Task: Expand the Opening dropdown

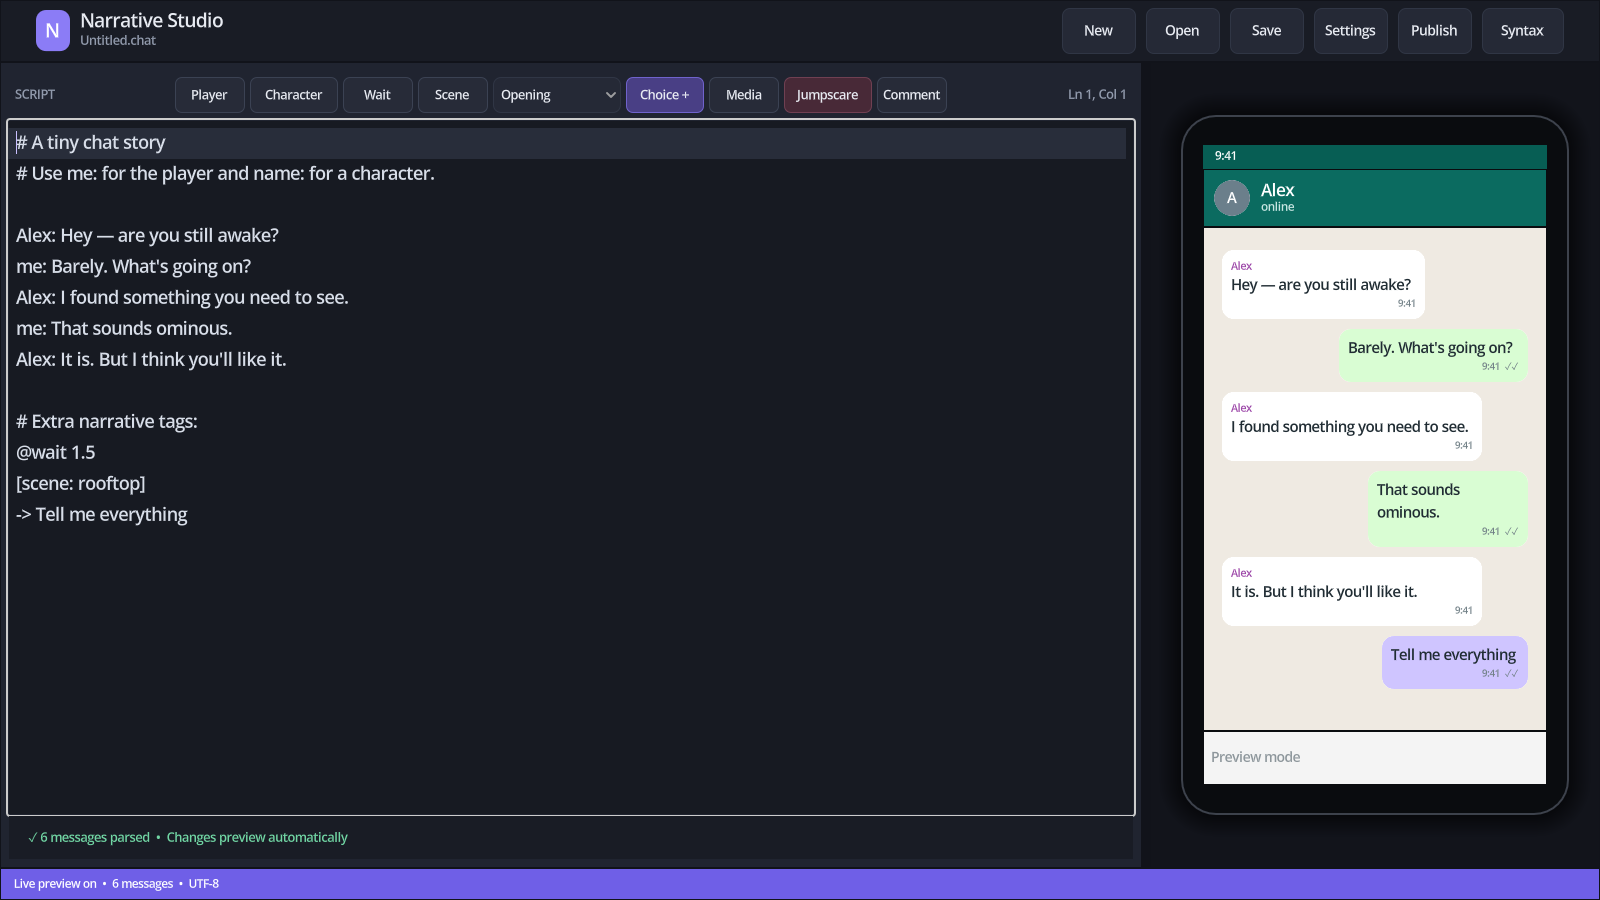Action: [x=557, y=95]
